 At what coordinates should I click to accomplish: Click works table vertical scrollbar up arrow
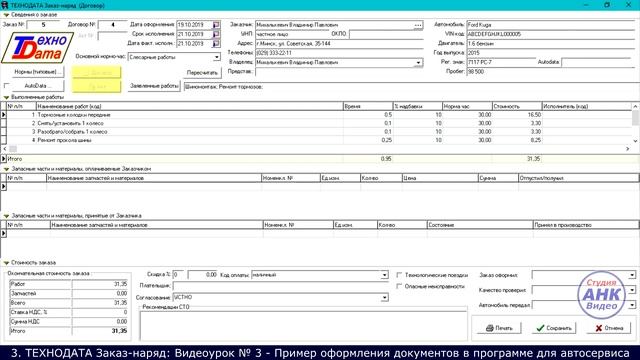click(x=635, y=106)
